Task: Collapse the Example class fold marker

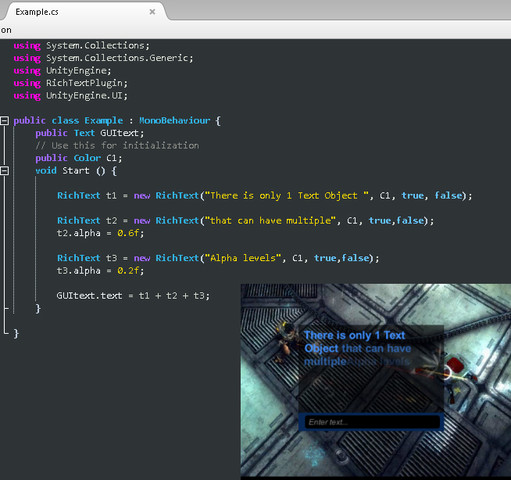Action: click(x=4, y=121)
